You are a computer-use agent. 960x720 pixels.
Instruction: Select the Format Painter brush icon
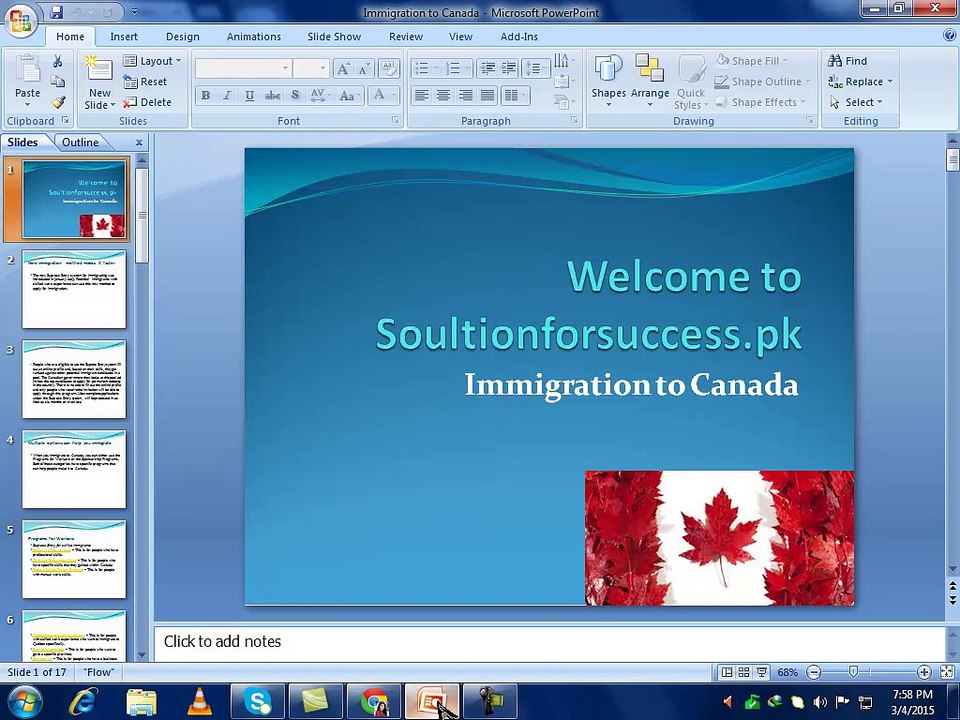58,102
